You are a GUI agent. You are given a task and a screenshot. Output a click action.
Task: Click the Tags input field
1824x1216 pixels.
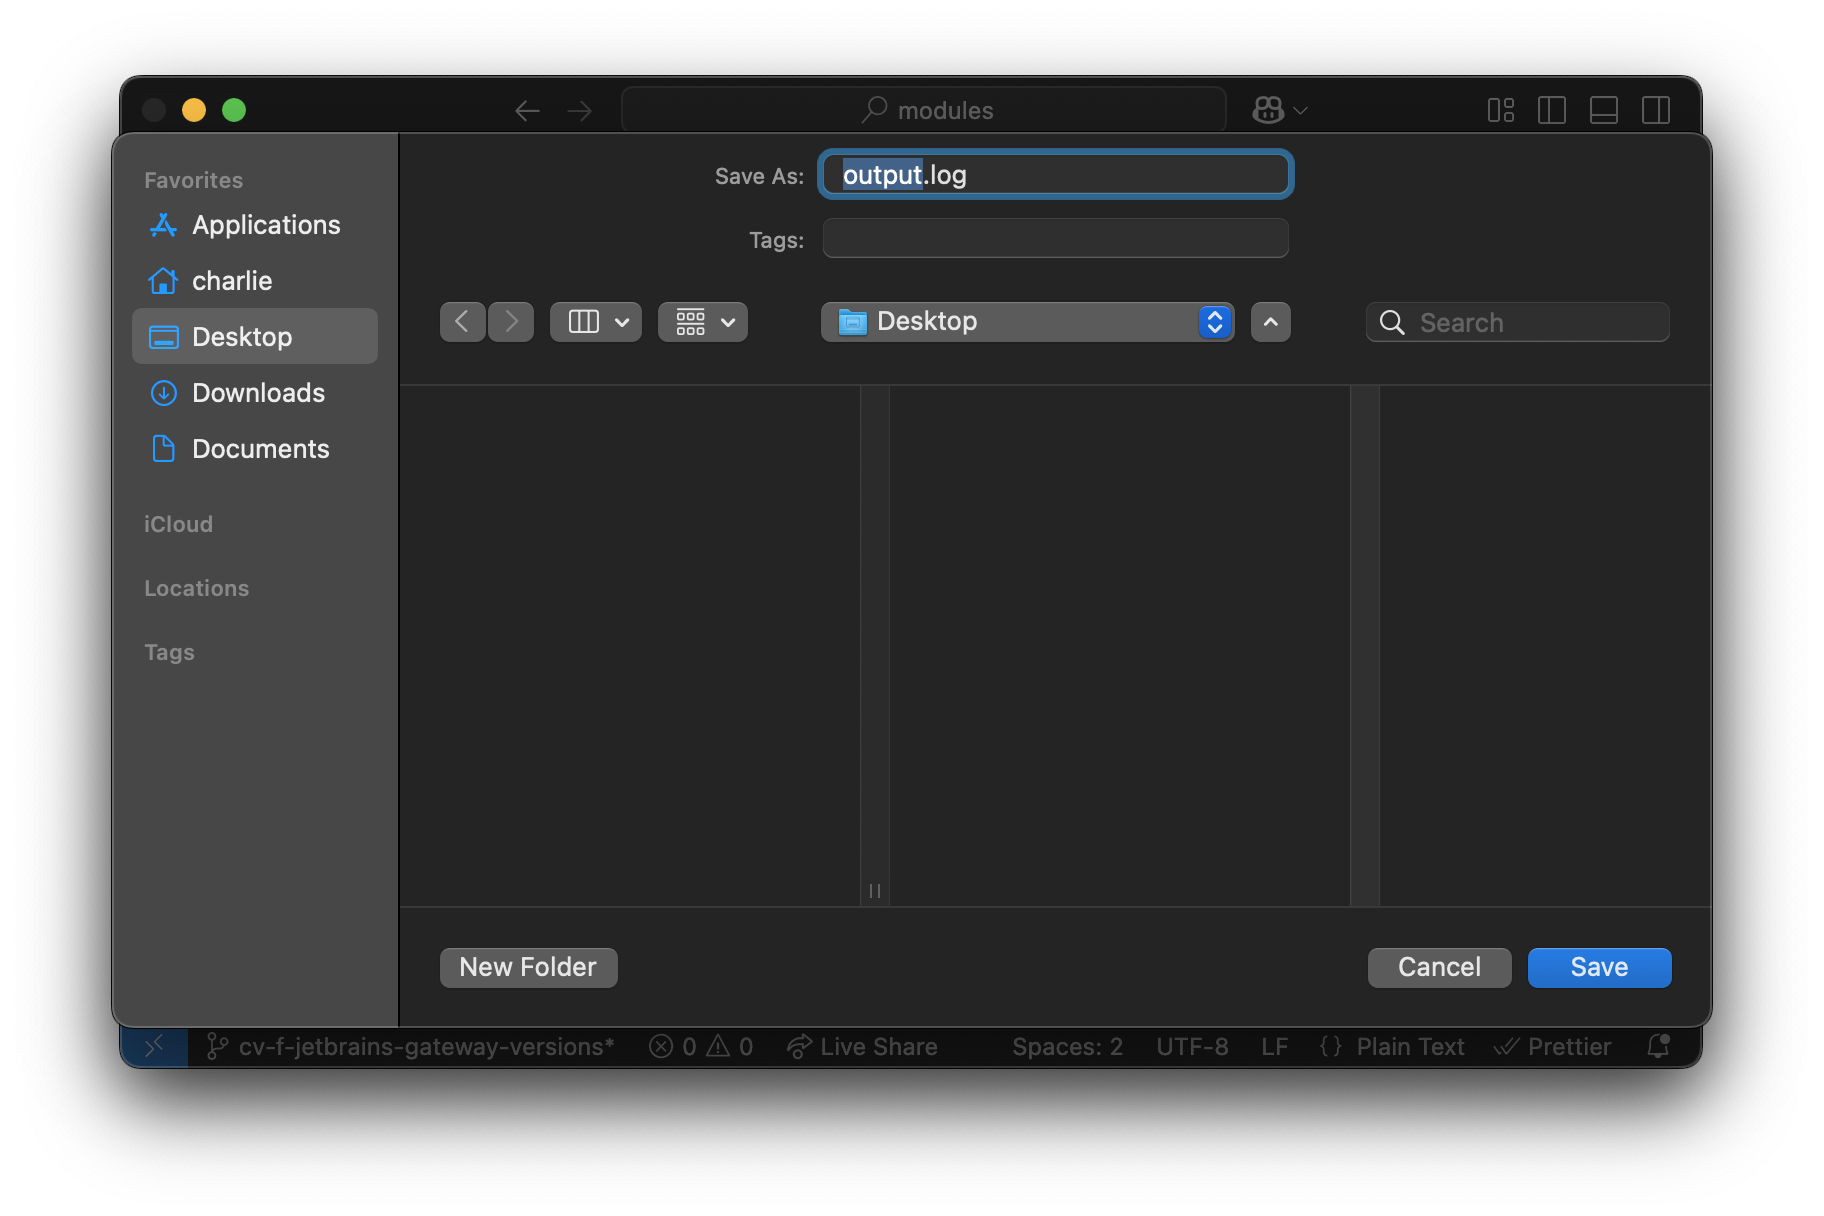pyautogui.click(x=1055, y=239)
